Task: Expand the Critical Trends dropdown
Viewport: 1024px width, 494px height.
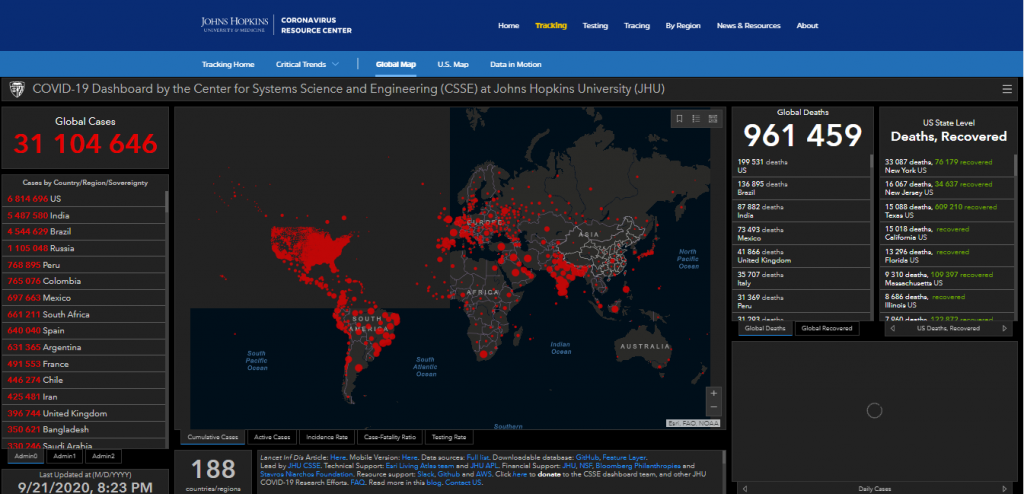Action: tap(307, 64)
